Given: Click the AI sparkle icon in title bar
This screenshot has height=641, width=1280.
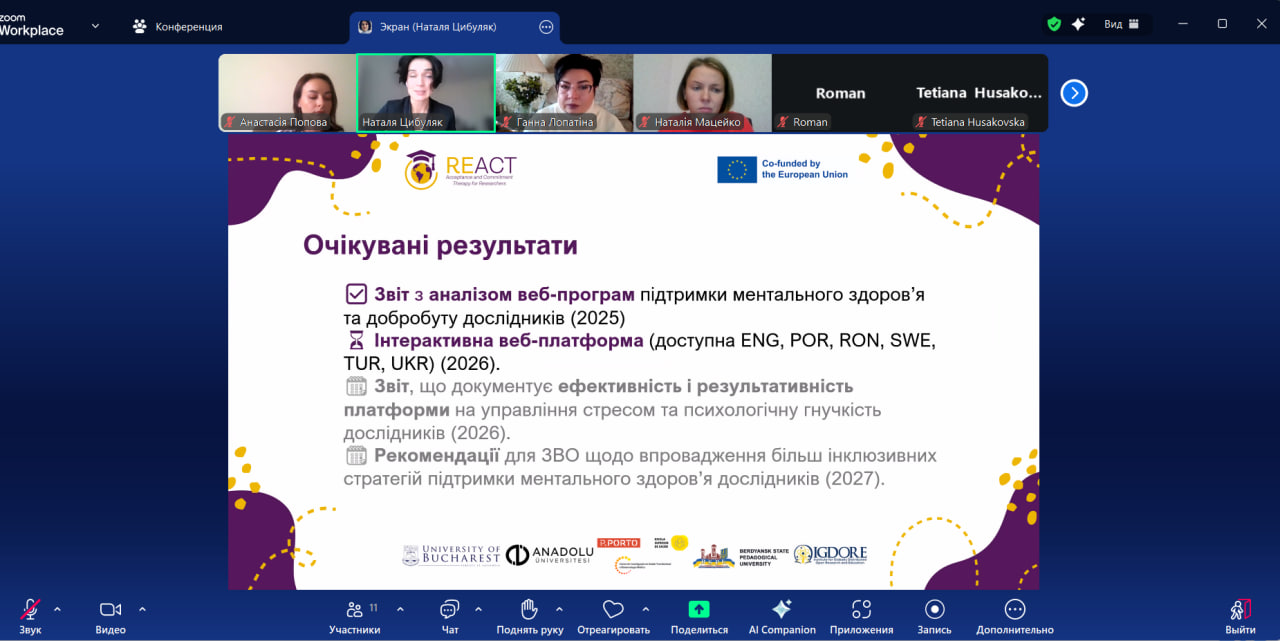Looking at the screenshot, I should coord(1078,24).
